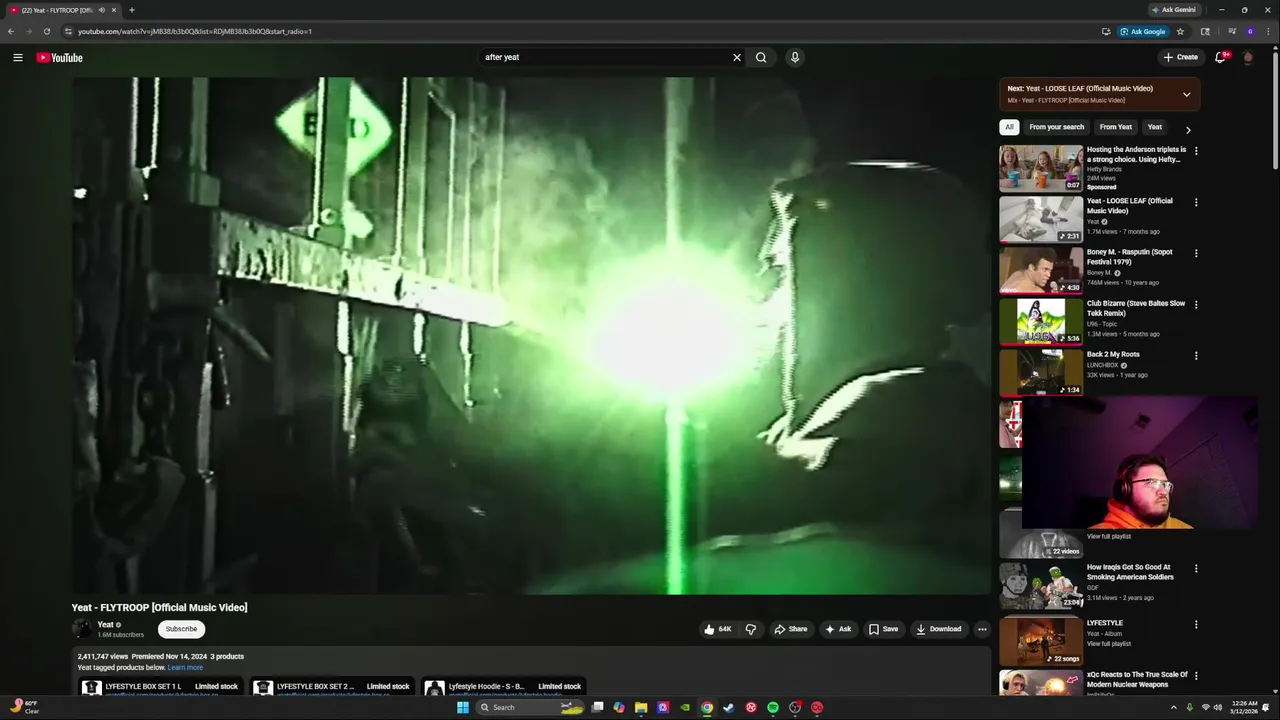Open the taskbar clock and date
Viewport: 1280px width, 720px height.
click(x=1245, y=707)
